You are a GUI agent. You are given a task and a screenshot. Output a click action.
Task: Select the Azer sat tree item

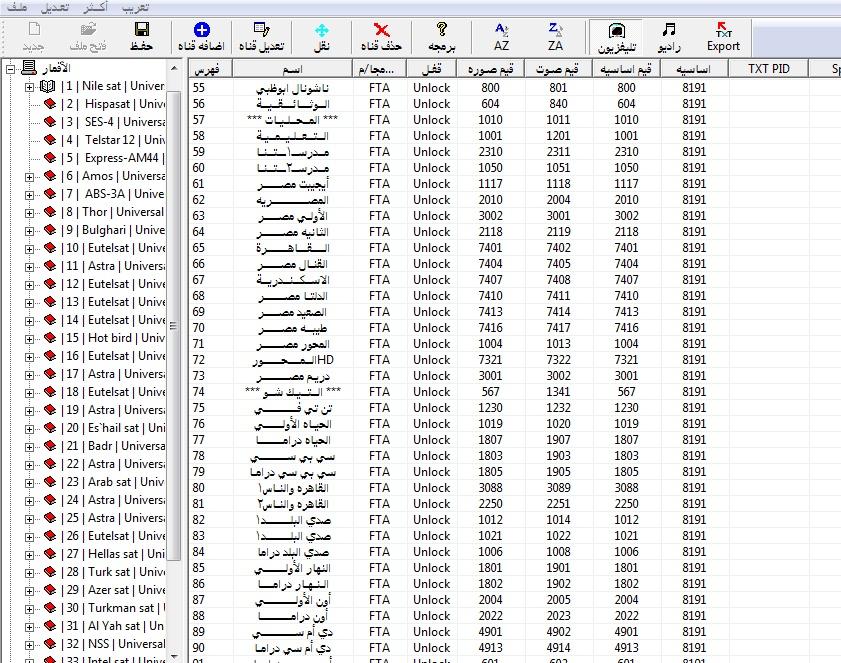[x=113, y=590]
